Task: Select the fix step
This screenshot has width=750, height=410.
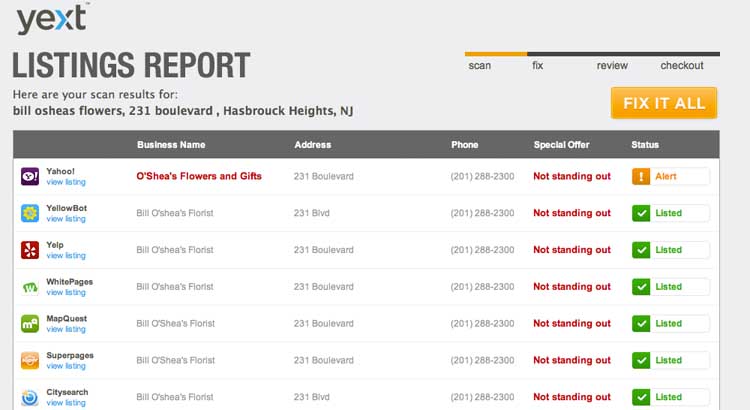Action: pyautogui.click(x=538, y=66)
